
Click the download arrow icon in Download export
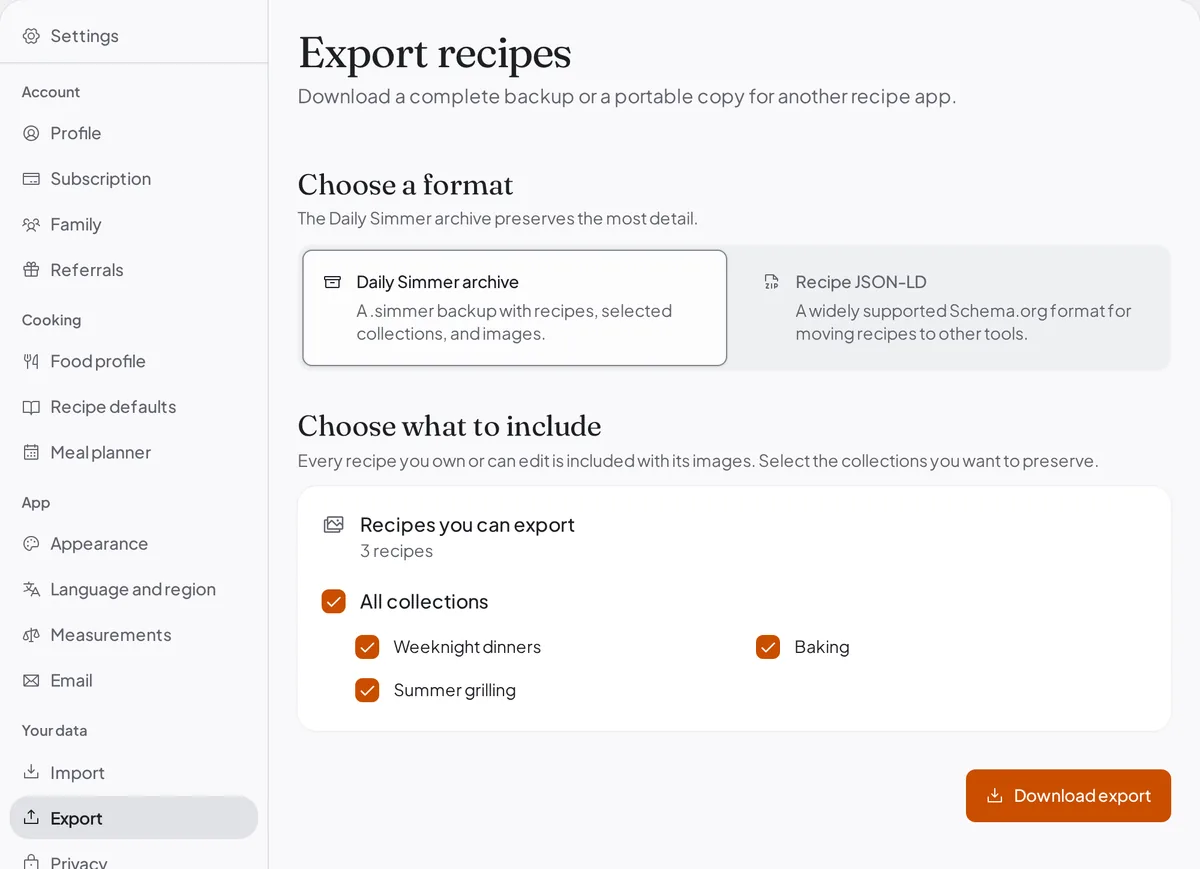994,796
